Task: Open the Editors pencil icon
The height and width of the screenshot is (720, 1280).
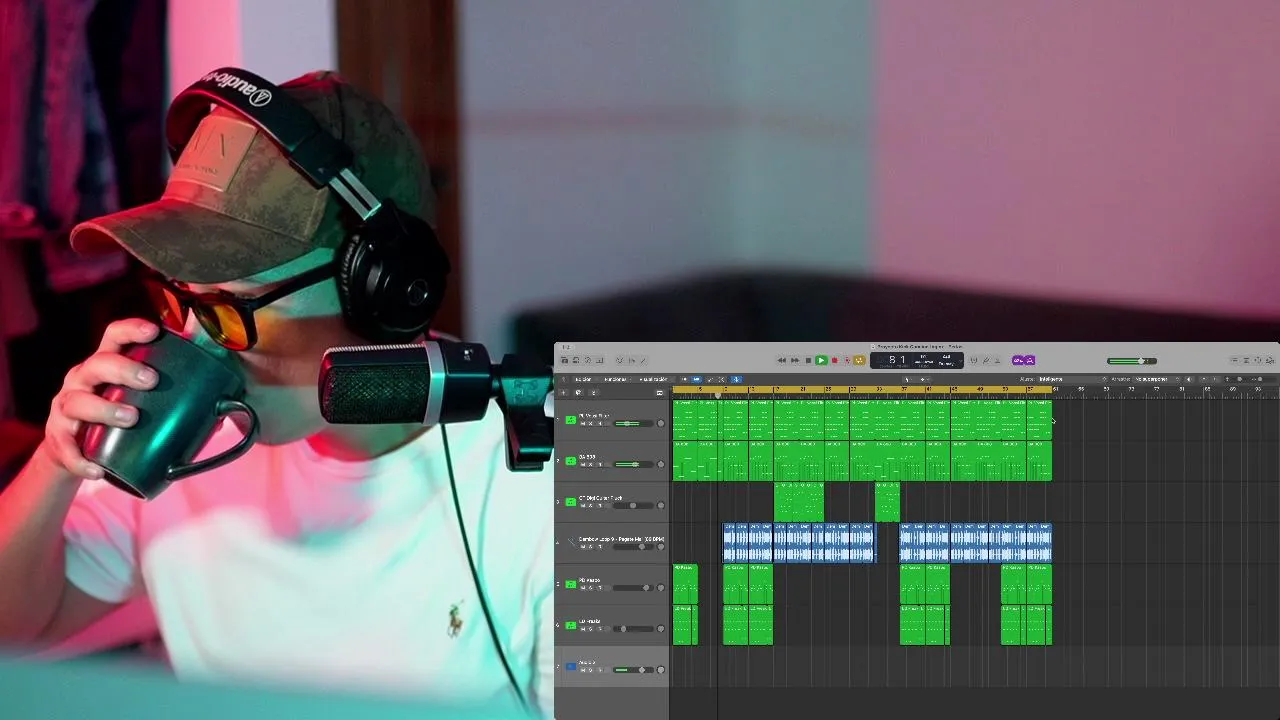Action: [x=643, y=360]
